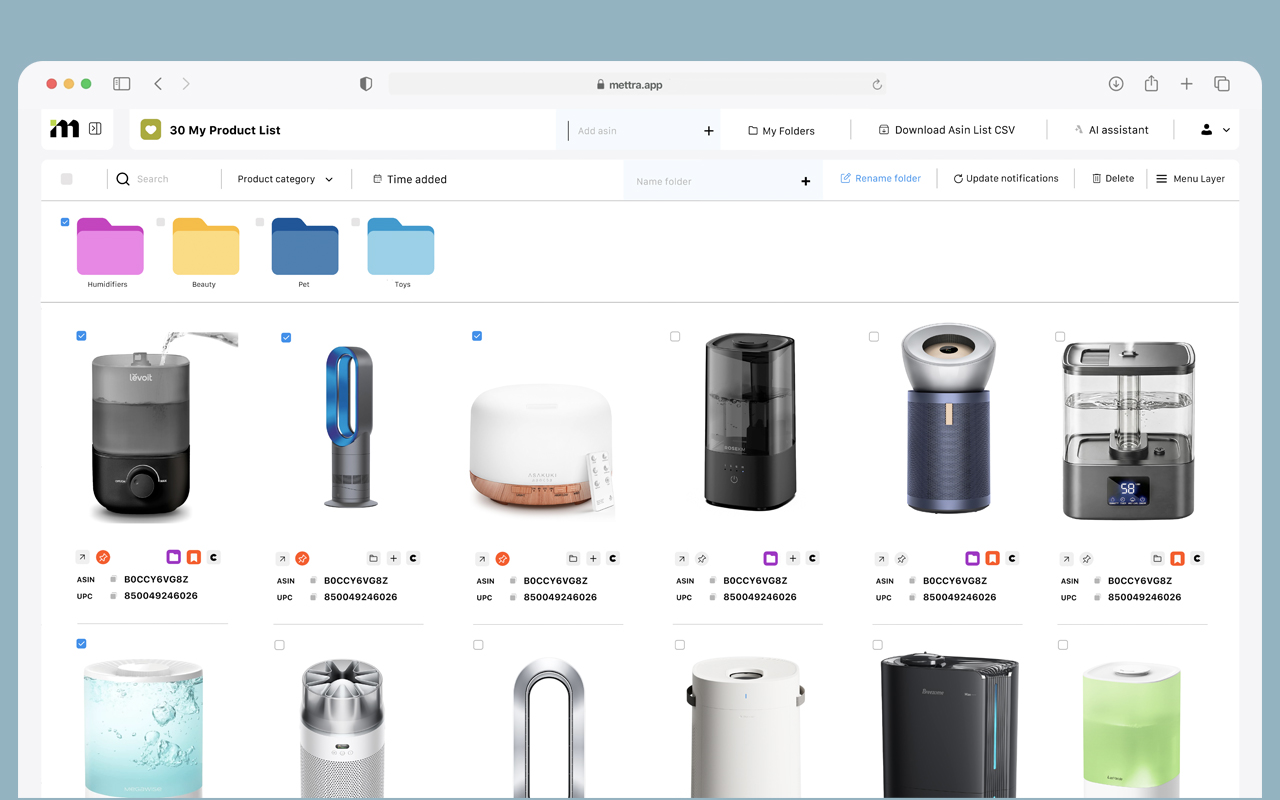Open the Safari share menu

[1151, 84]
